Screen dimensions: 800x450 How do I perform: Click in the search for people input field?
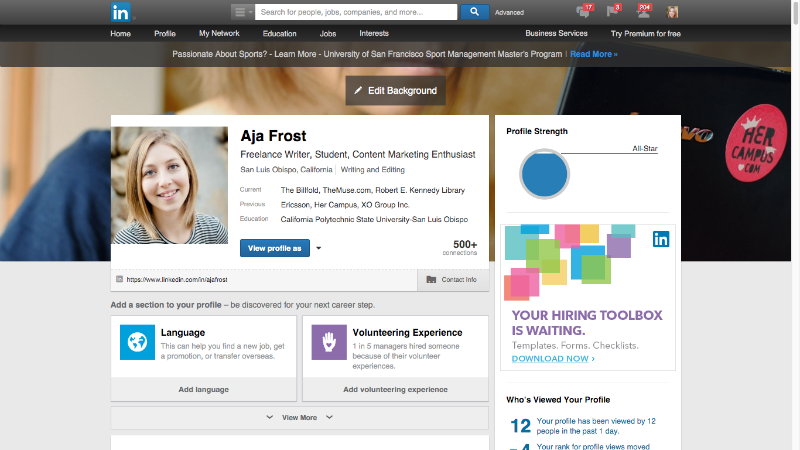[355, 12]
